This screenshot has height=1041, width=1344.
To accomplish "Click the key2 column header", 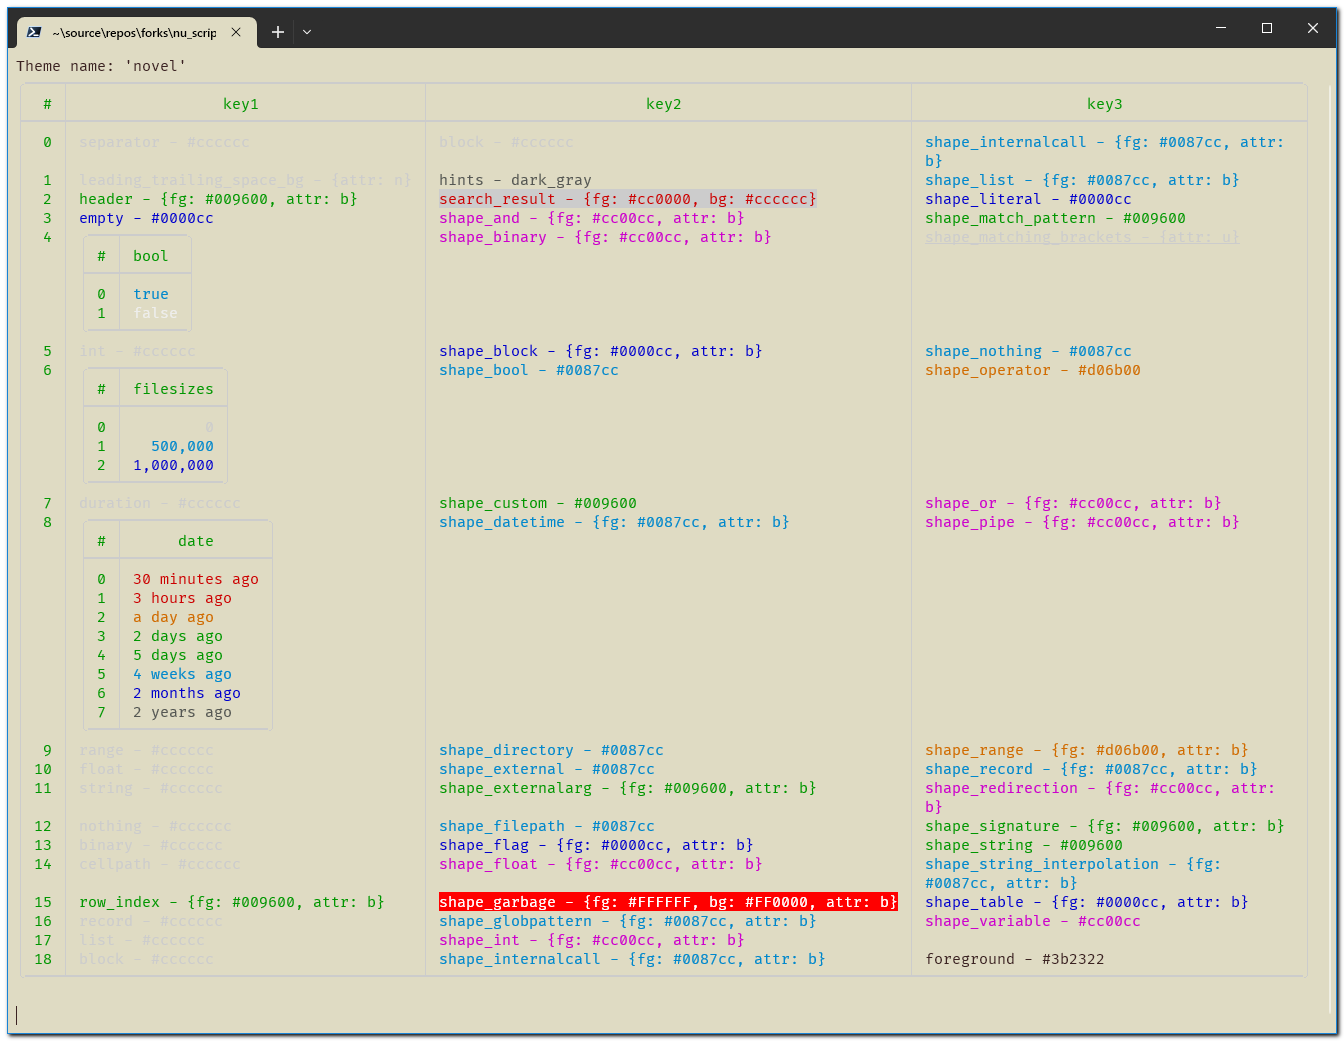I will click(x=664, y=104).
